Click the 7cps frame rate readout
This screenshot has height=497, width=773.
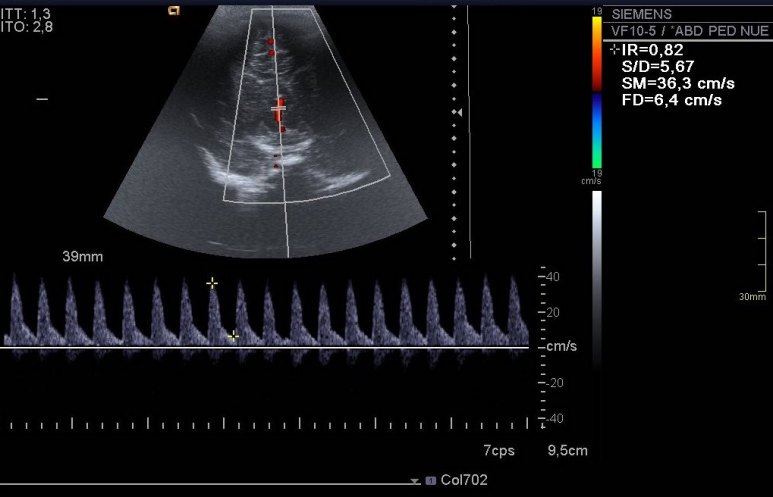[498, 451]
